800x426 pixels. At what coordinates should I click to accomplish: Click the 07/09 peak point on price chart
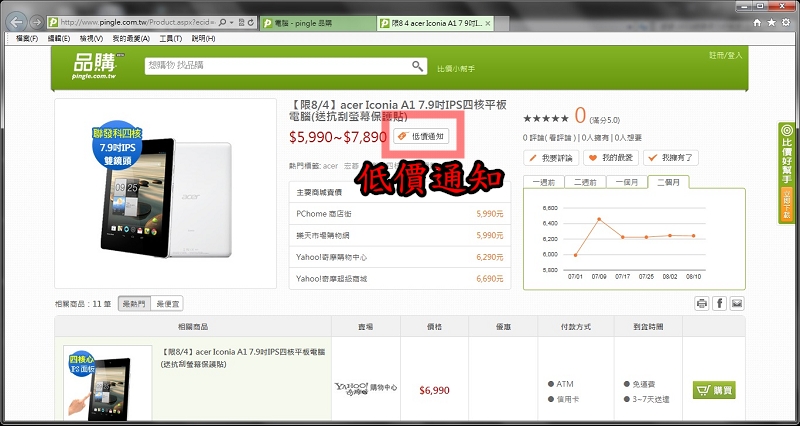coord(599,219)
